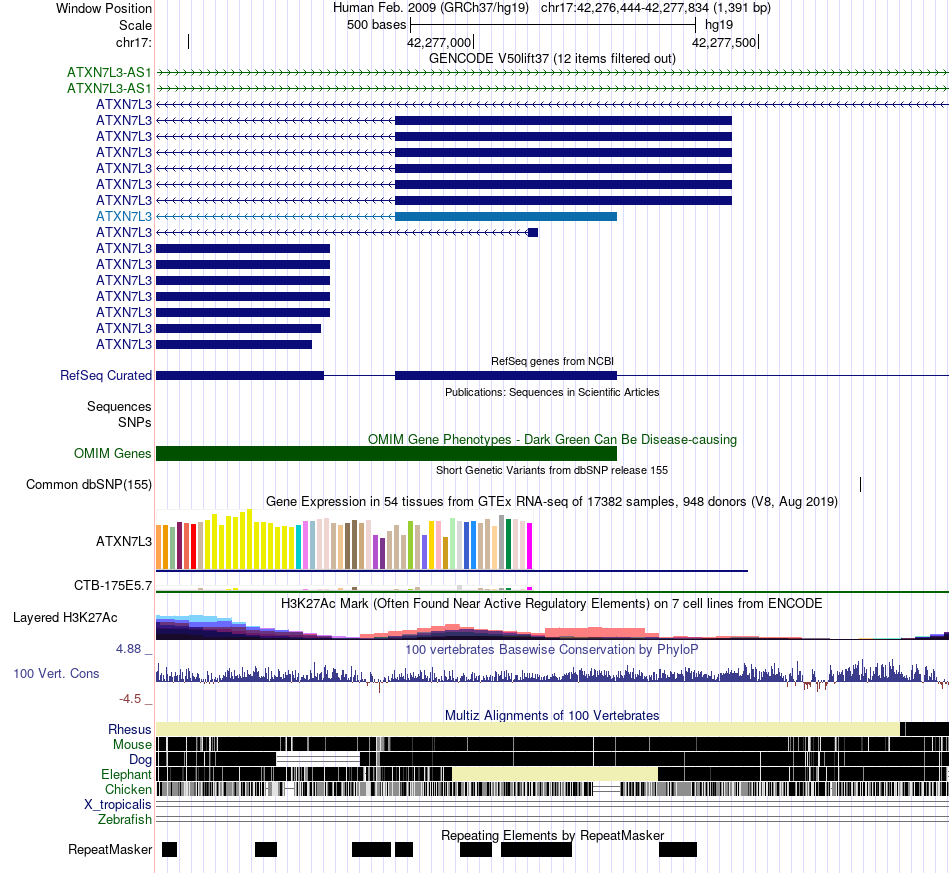
Task: Click the dark green OMIM Genes bar
Action: [386, 453]
